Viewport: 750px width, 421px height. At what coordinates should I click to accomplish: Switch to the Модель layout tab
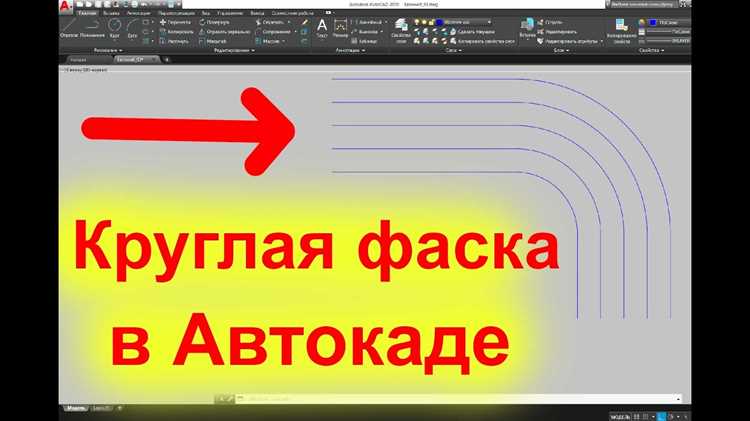pos(76,408)
